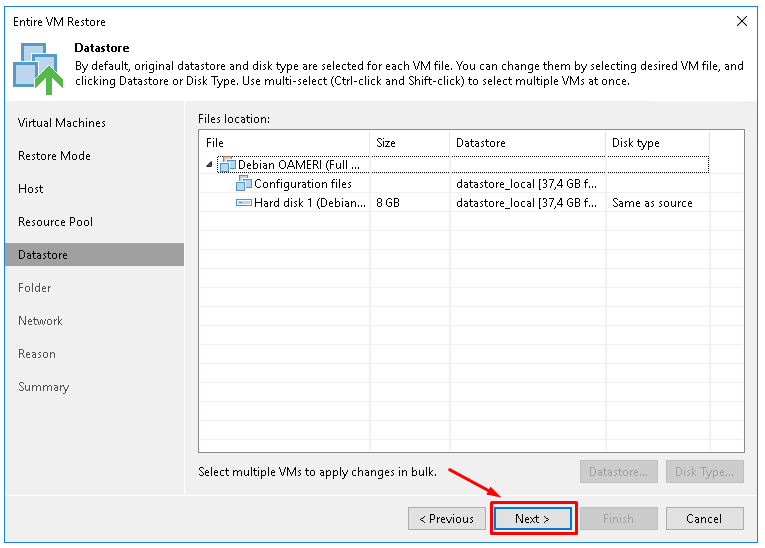Click the disabled Finish button
Image resolution: width=765 pixels, height=548 pixels.
point(619,518)
